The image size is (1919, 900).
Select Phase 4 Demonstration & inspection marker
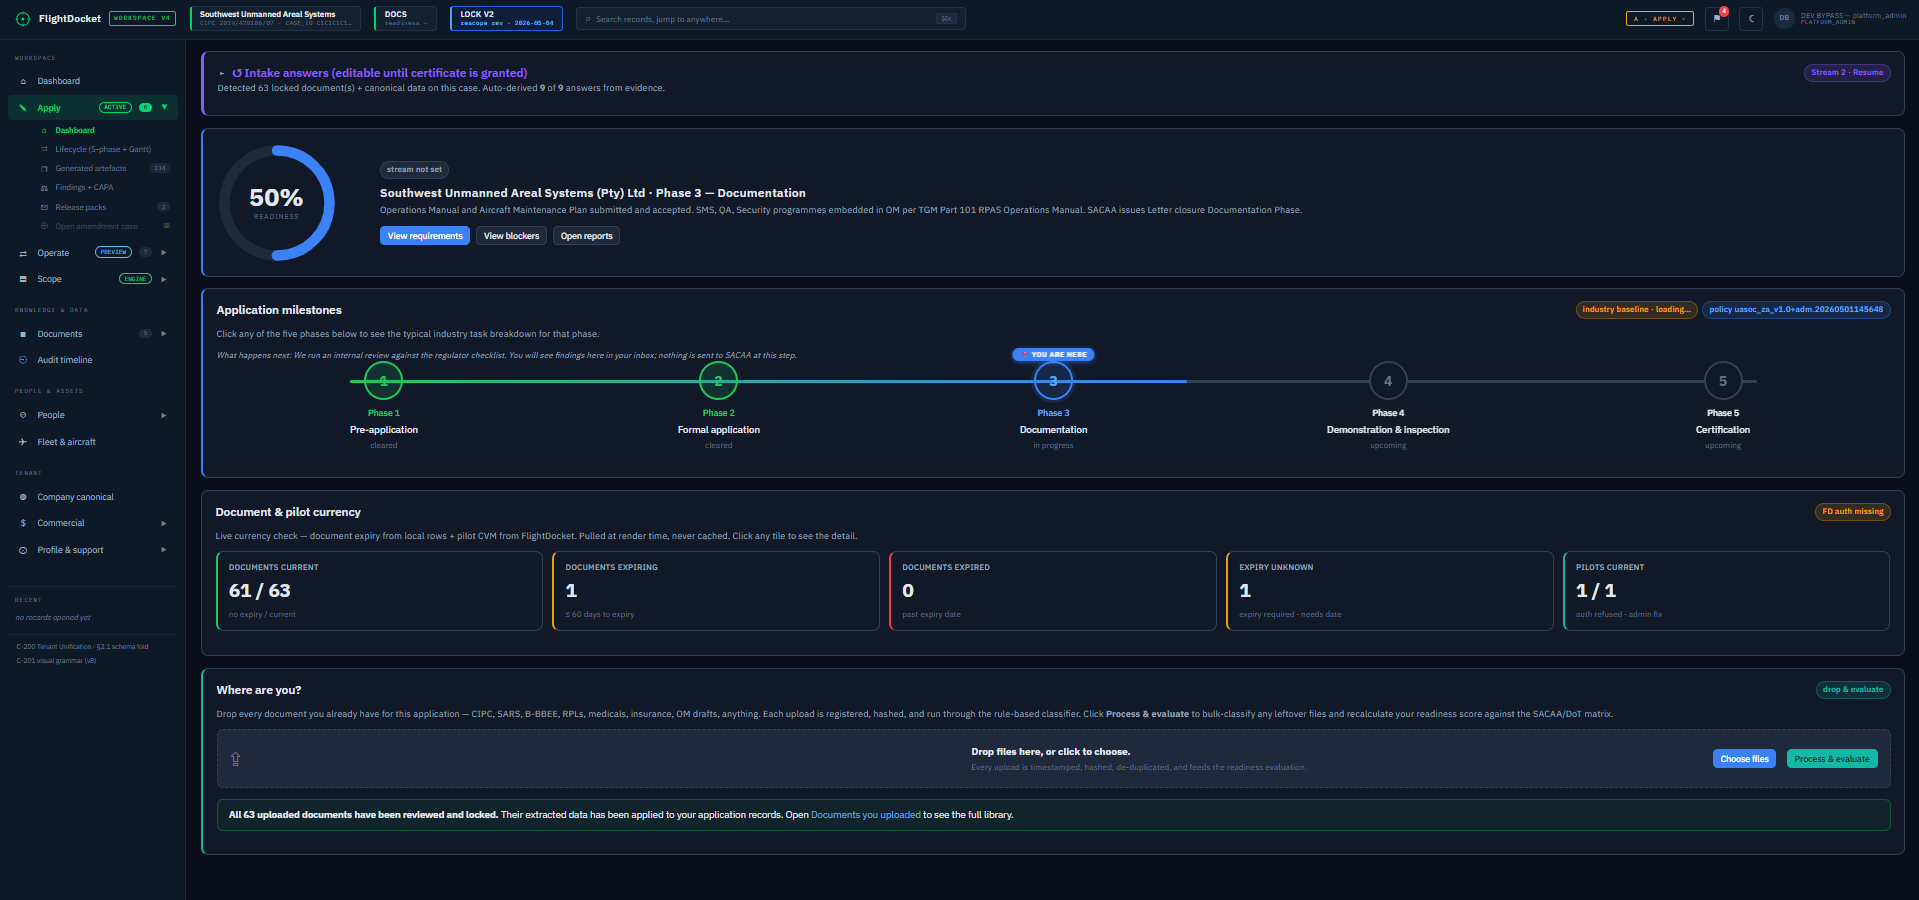[x=1388, y=381]
